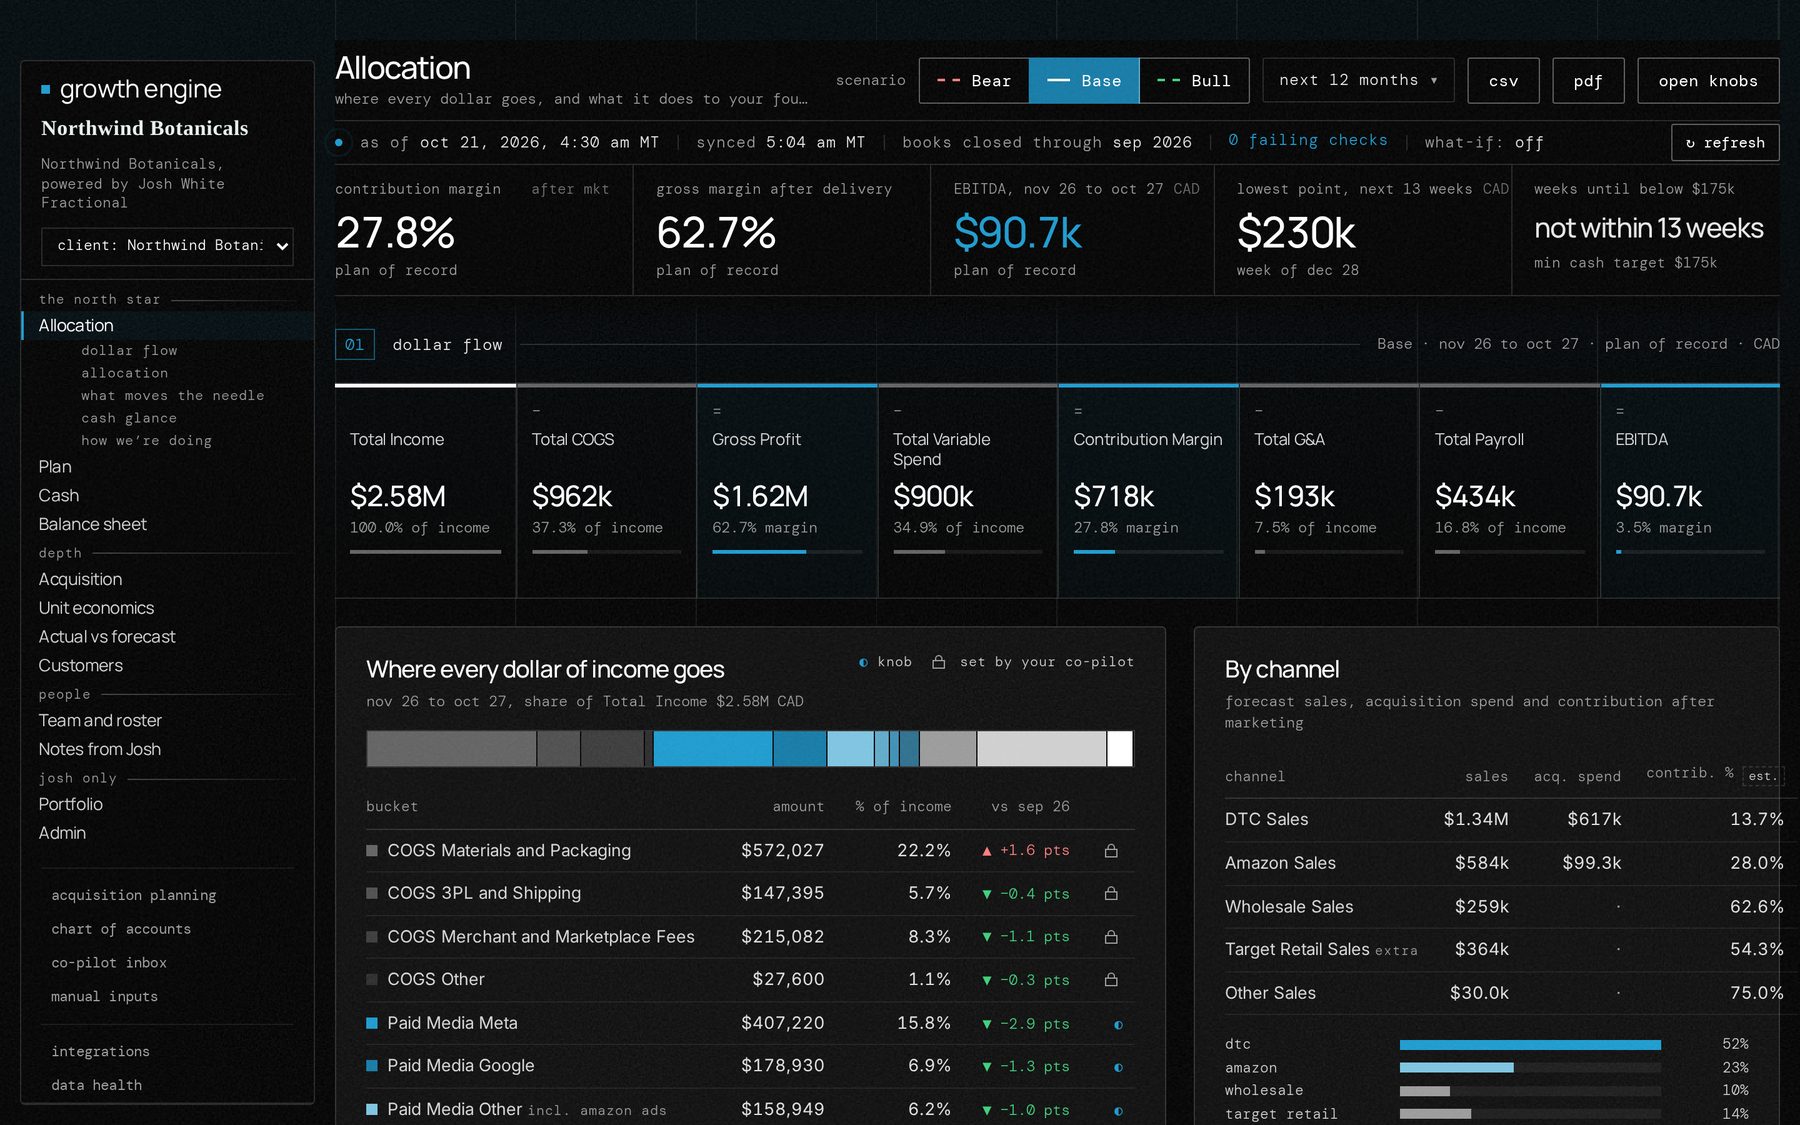This screenshot has width=1800, height=1125.
Task: Open the data health page
Action: click(97, 1086)
